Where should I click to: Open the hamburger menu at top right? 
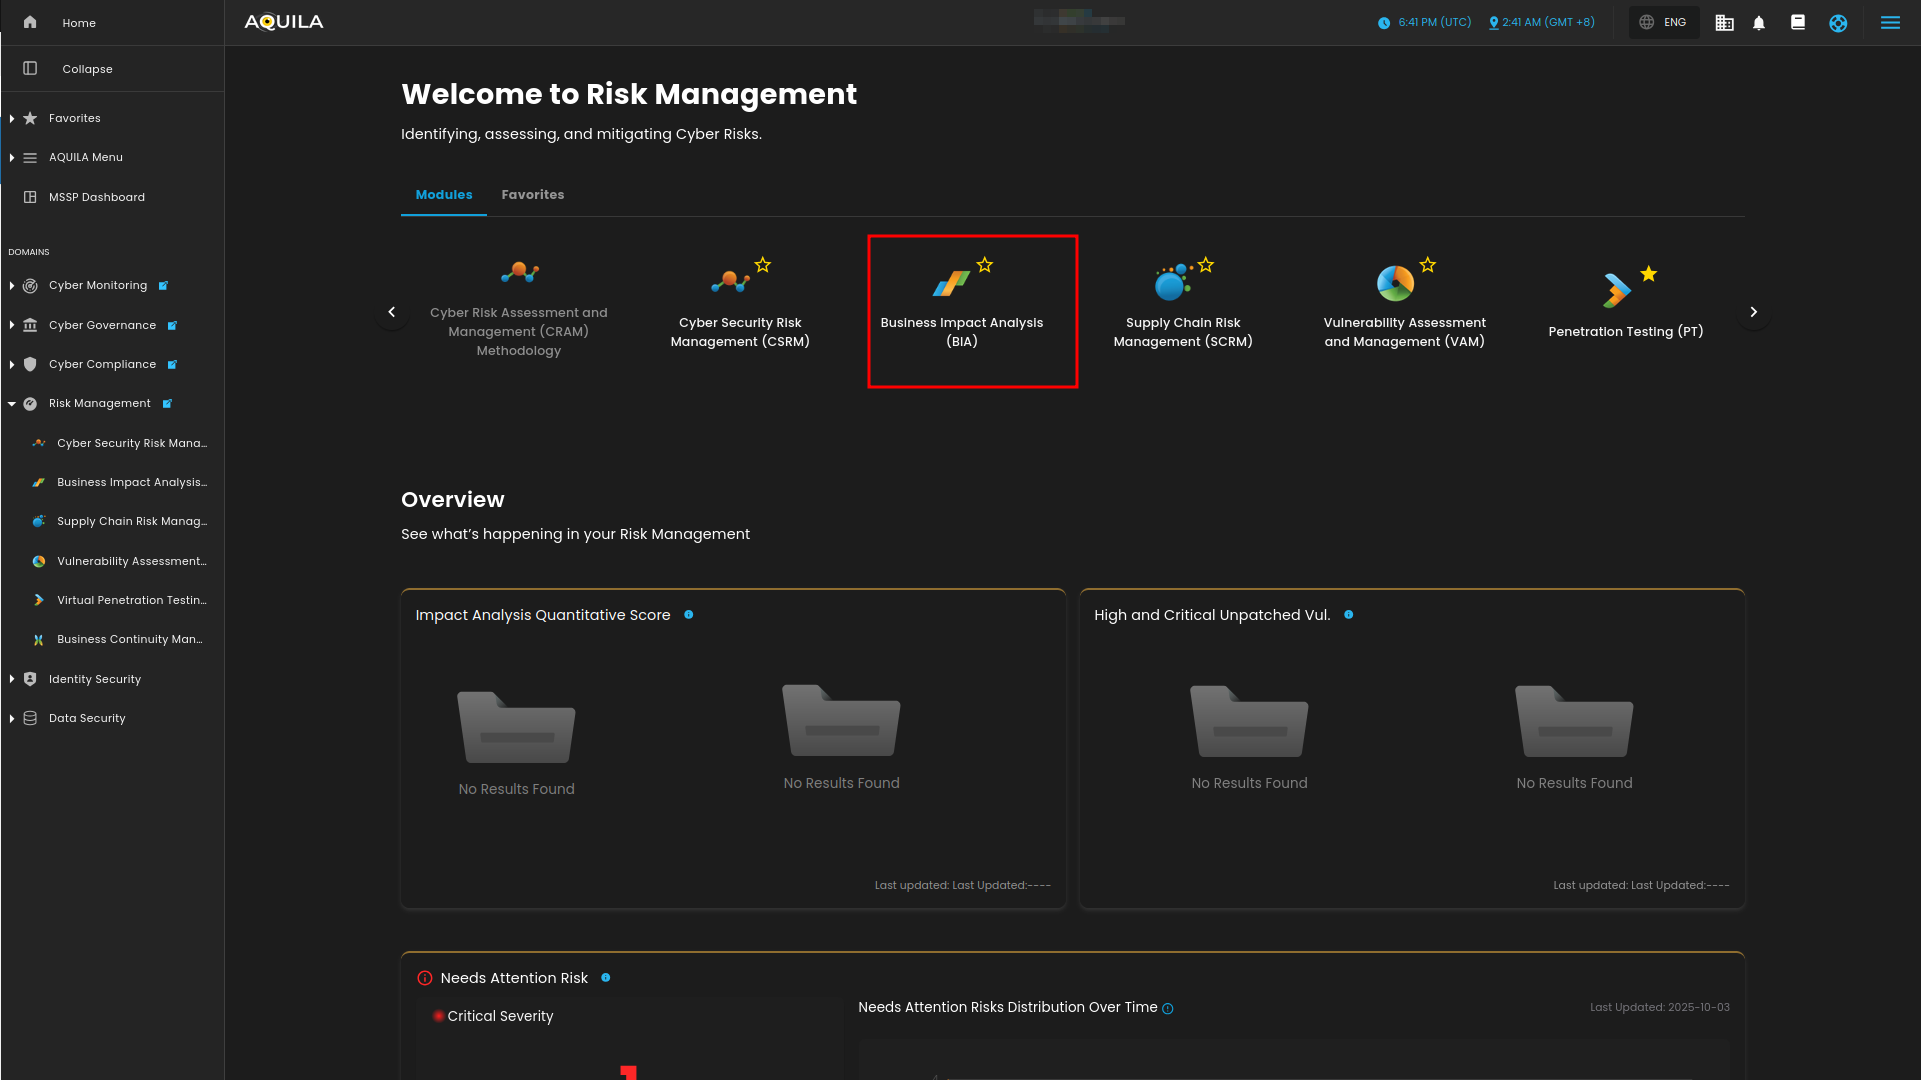(1890, 23)
